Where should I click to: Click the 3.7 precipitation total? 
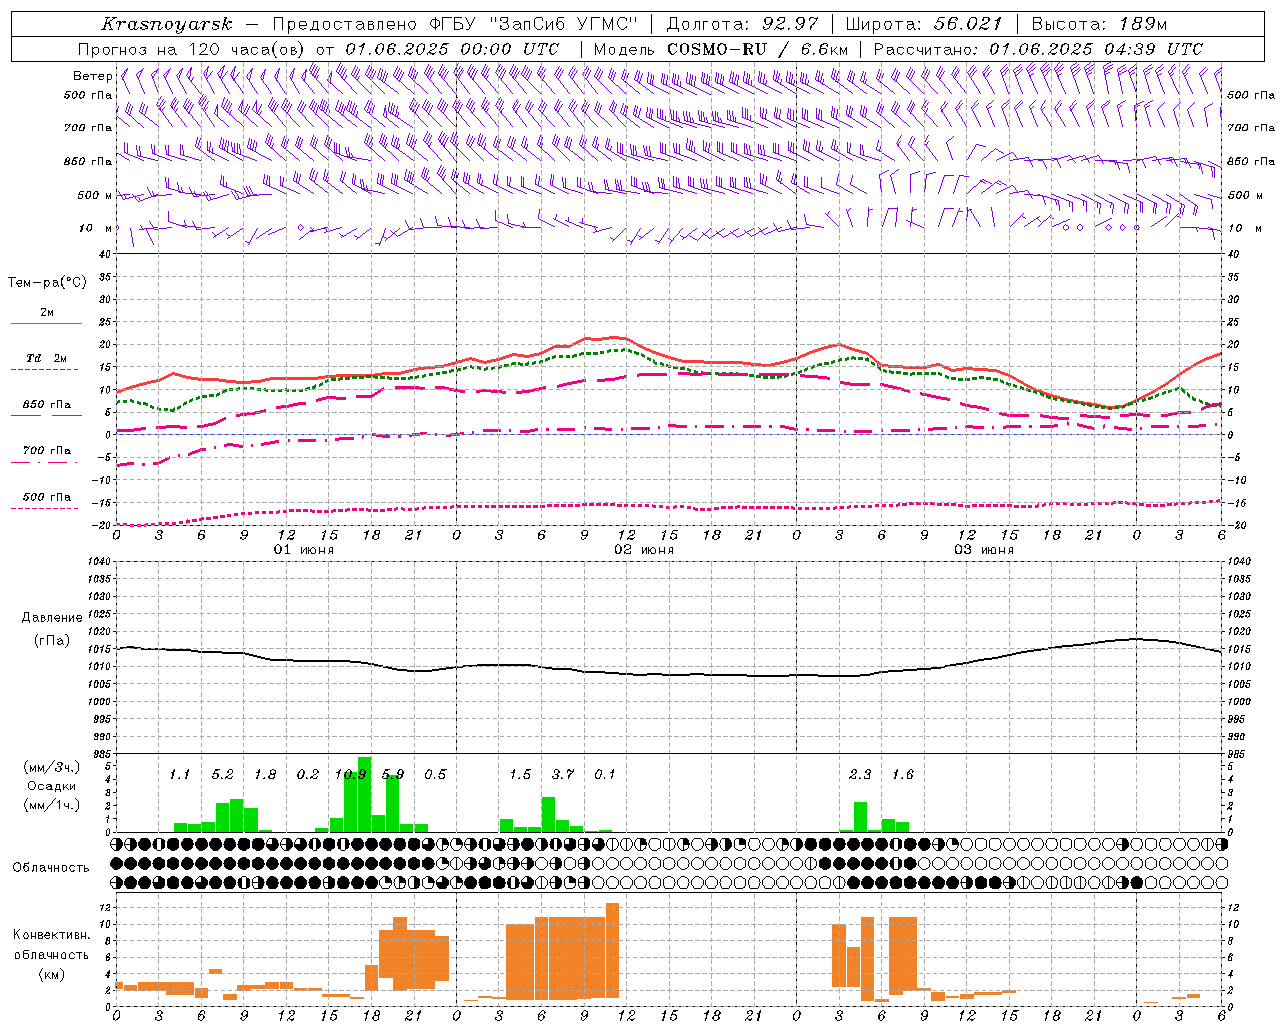pos(563,775)
